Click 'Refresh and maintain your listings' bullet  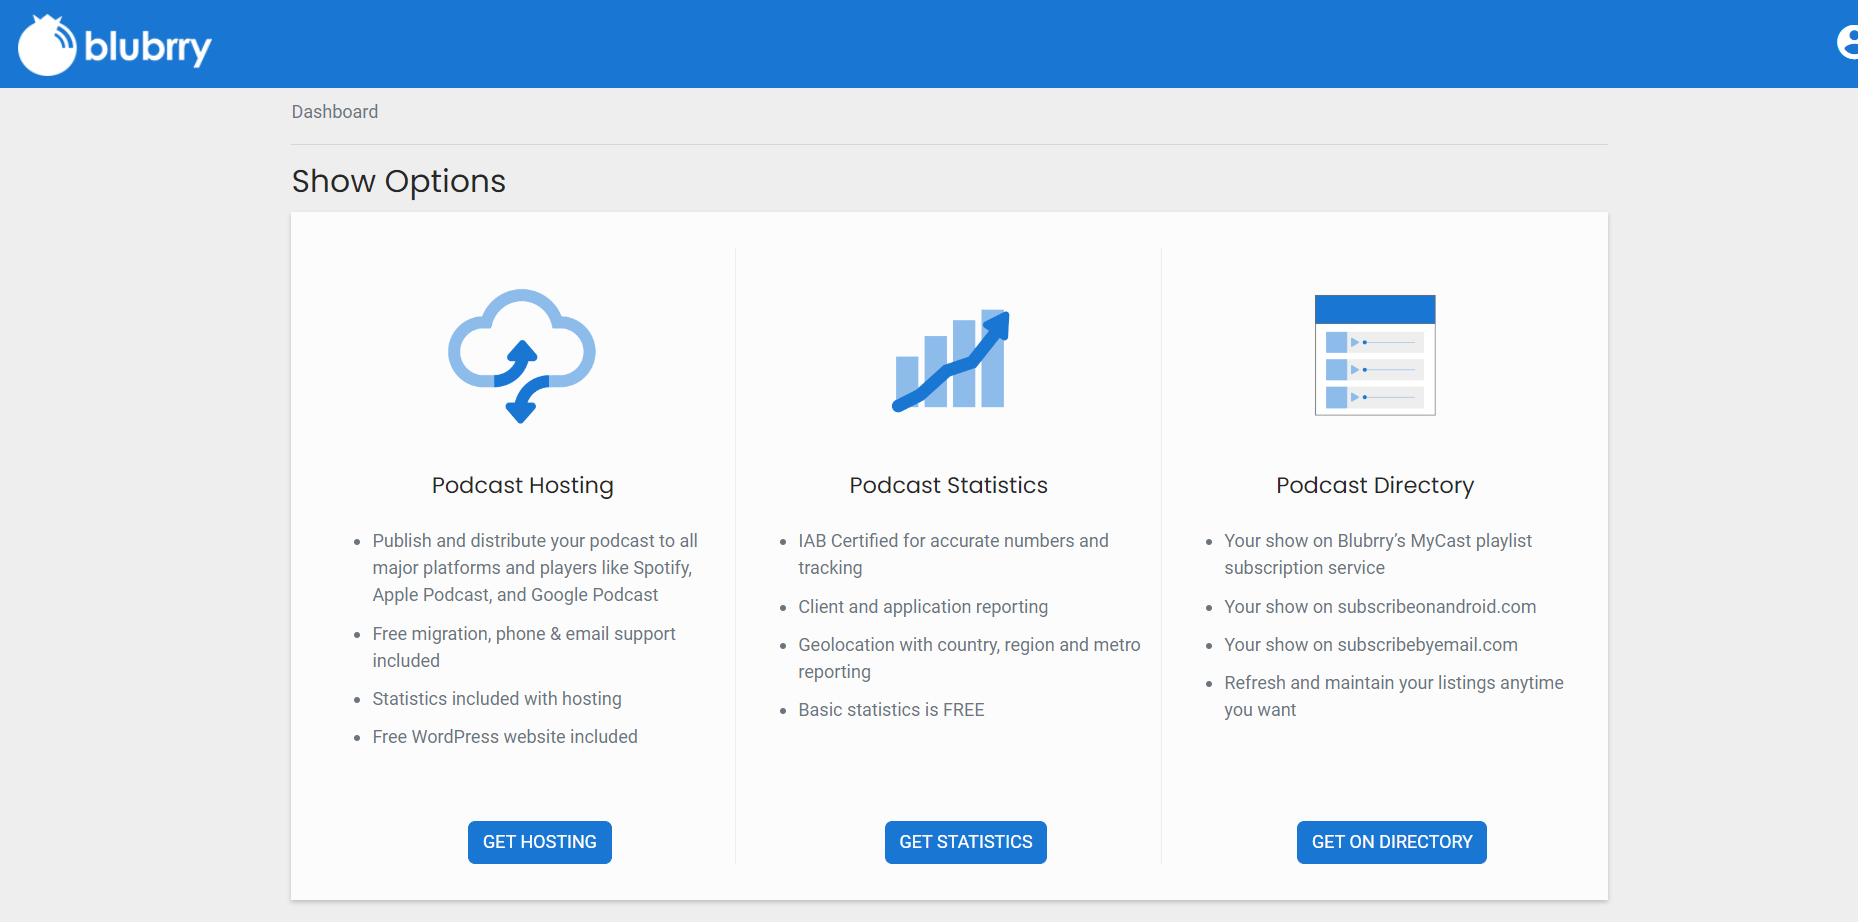tap(1394, 696)
